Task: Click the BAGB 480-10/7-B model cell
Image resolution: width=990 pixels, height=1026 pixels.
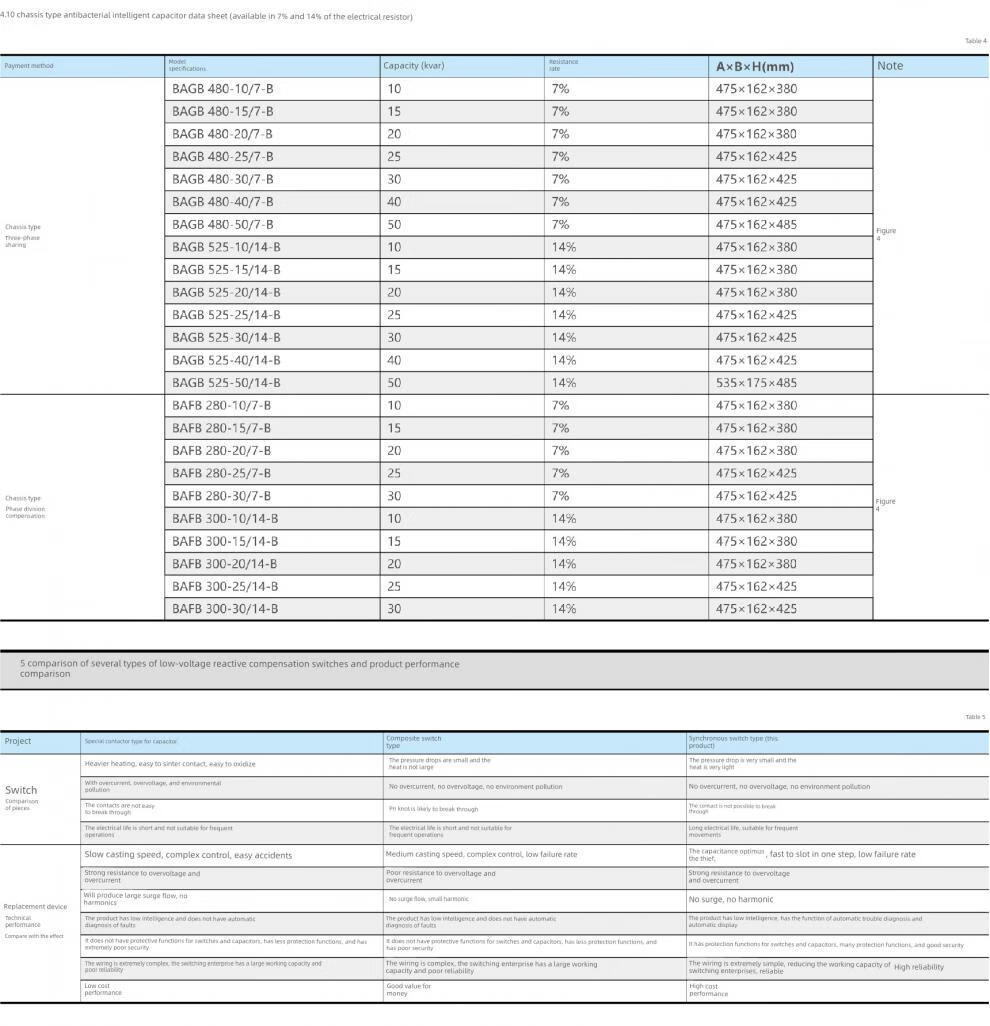Action: [x=222, y=89]
